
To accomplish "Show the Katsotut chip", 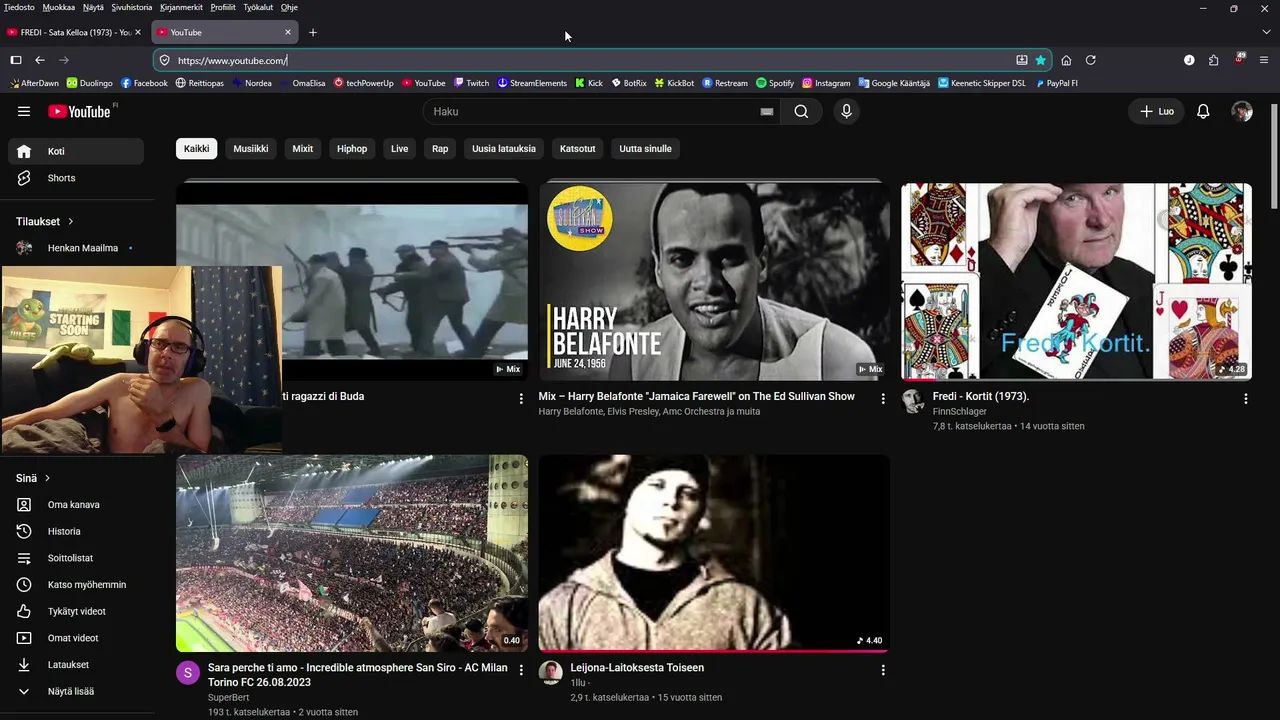I will pyautogui.click(x=578, y=148).
